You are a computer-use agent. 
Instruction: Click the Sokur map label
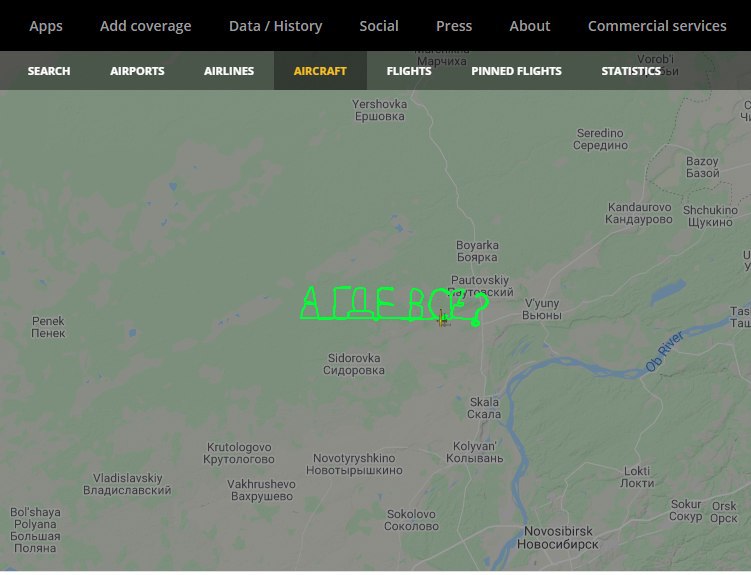(686, 510)
